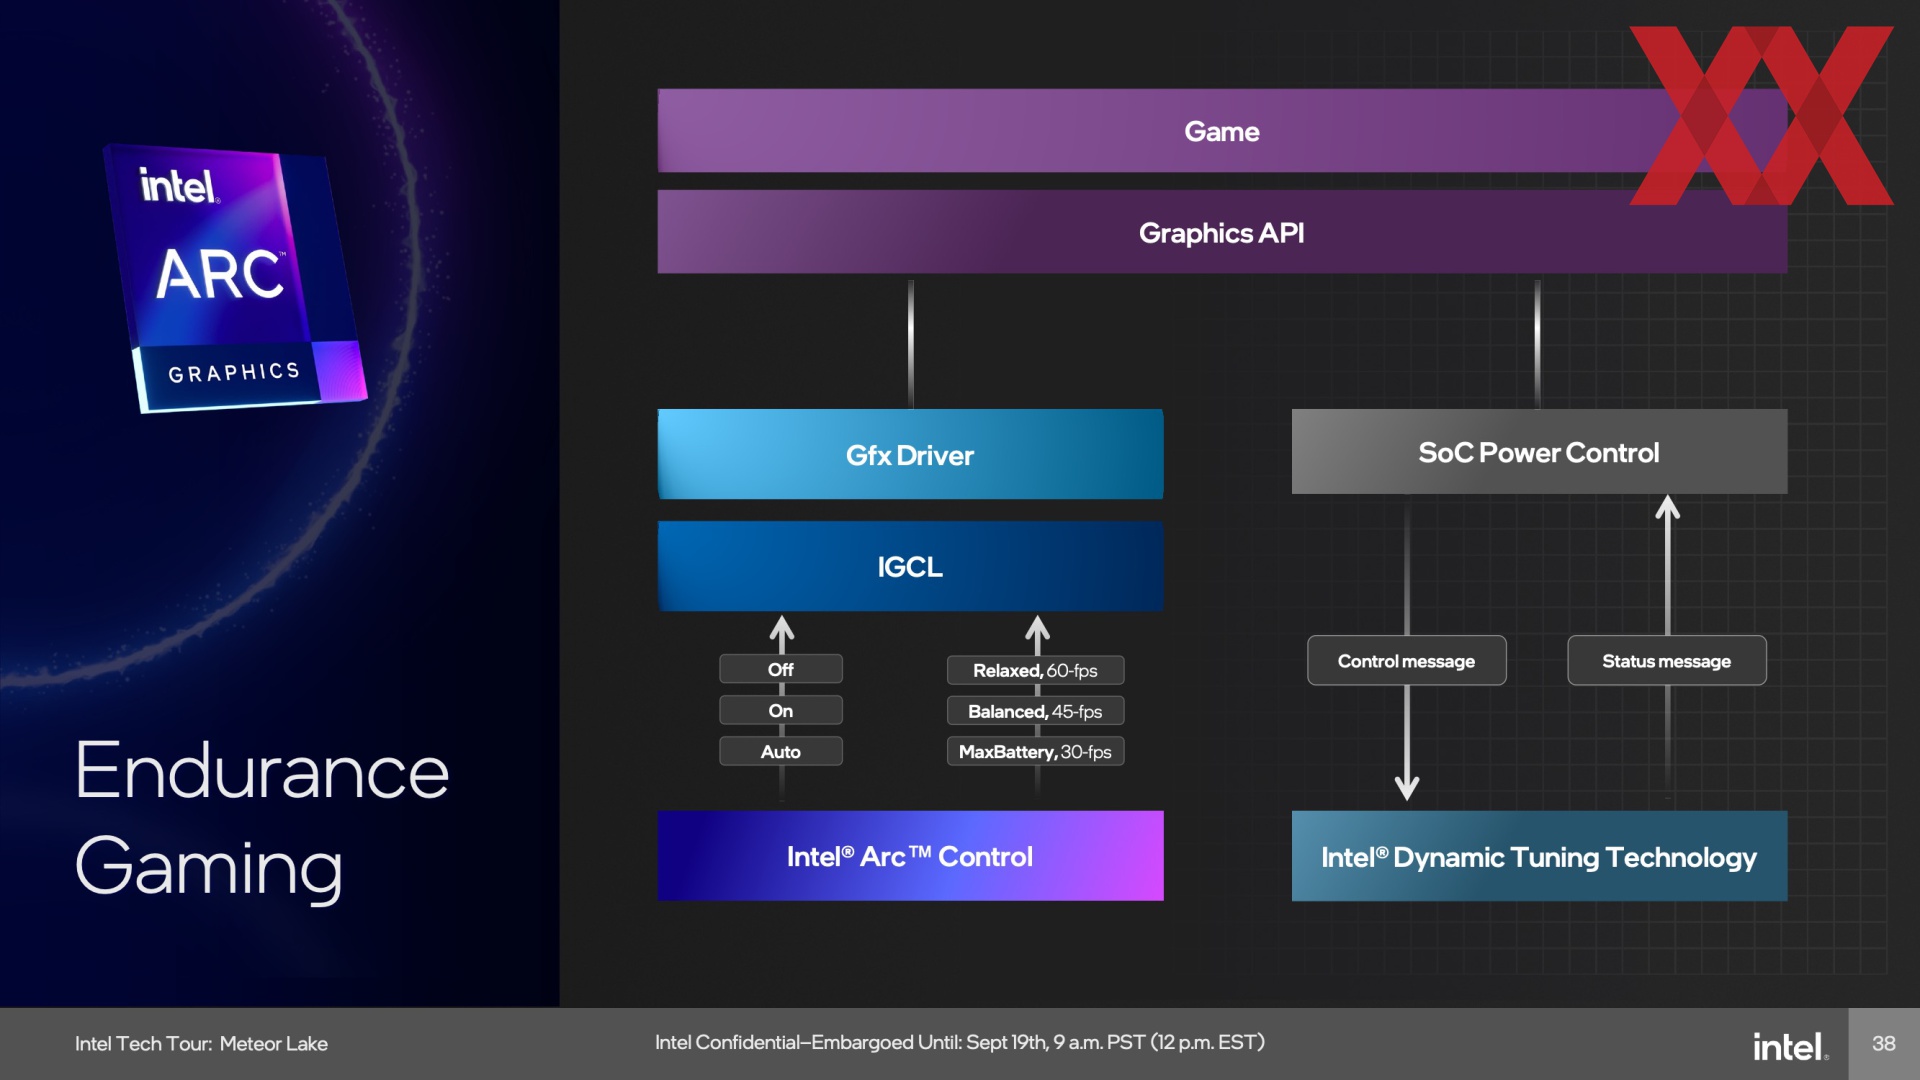The height and width of the screenshot is (1080, 1920).
Task: Click up arrowhead under SoC Power Control
Action: click(1667, 508)
